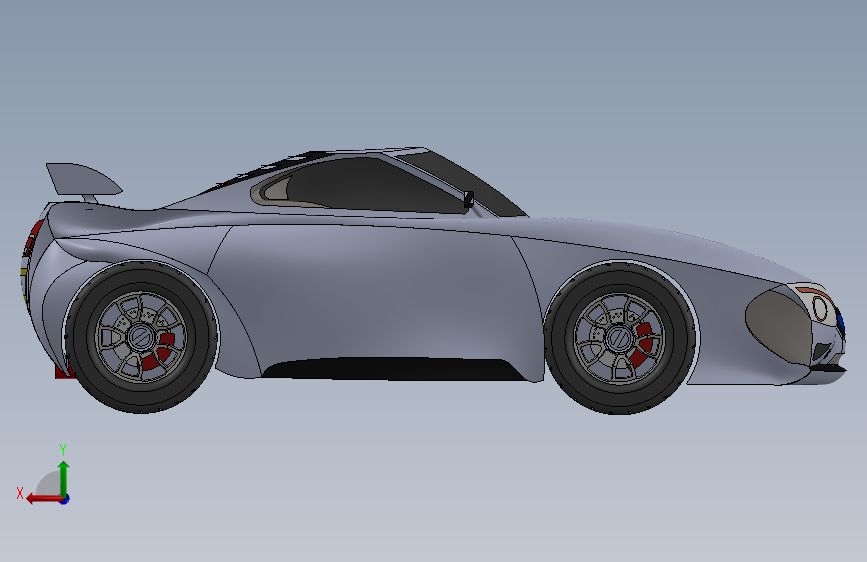Click the 'X' label on the triad

point(20,493)
